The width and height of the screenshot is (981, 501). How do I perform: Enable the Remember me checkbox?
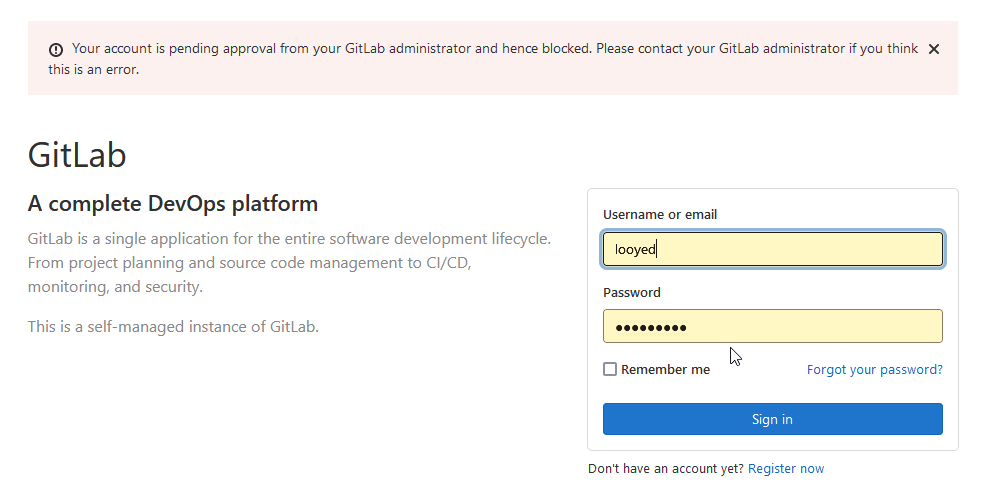[610, 369]
